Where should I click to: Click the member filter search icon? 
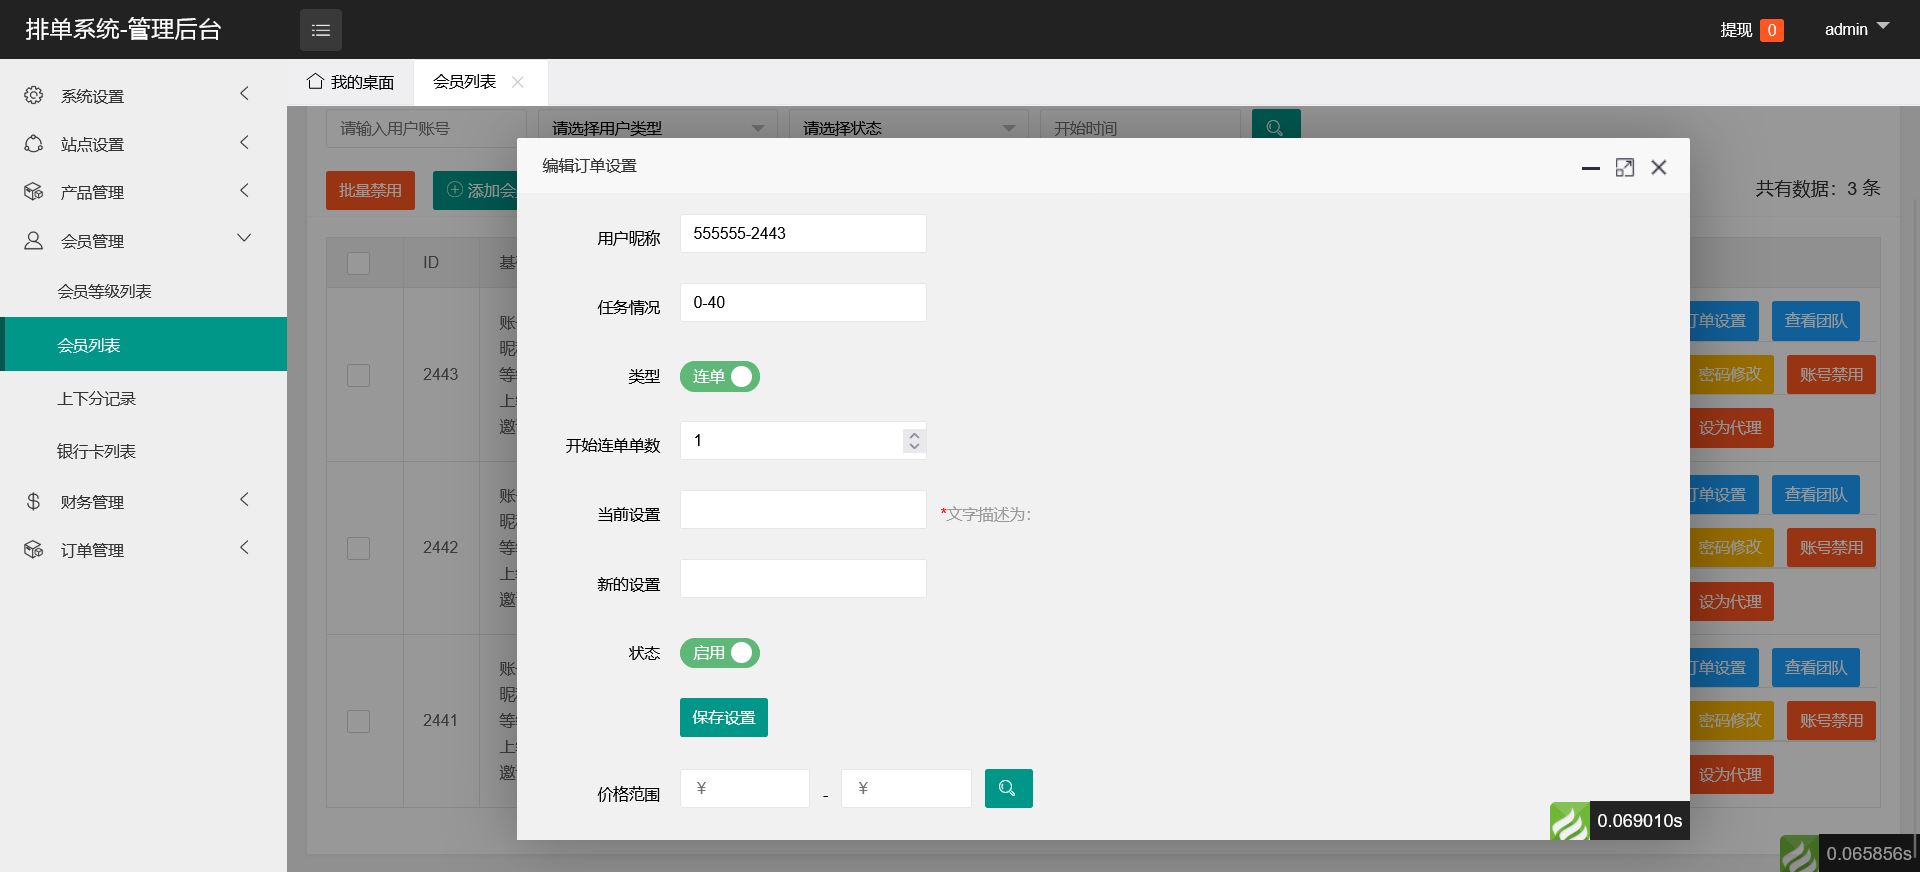click(x=1275, y=127)
